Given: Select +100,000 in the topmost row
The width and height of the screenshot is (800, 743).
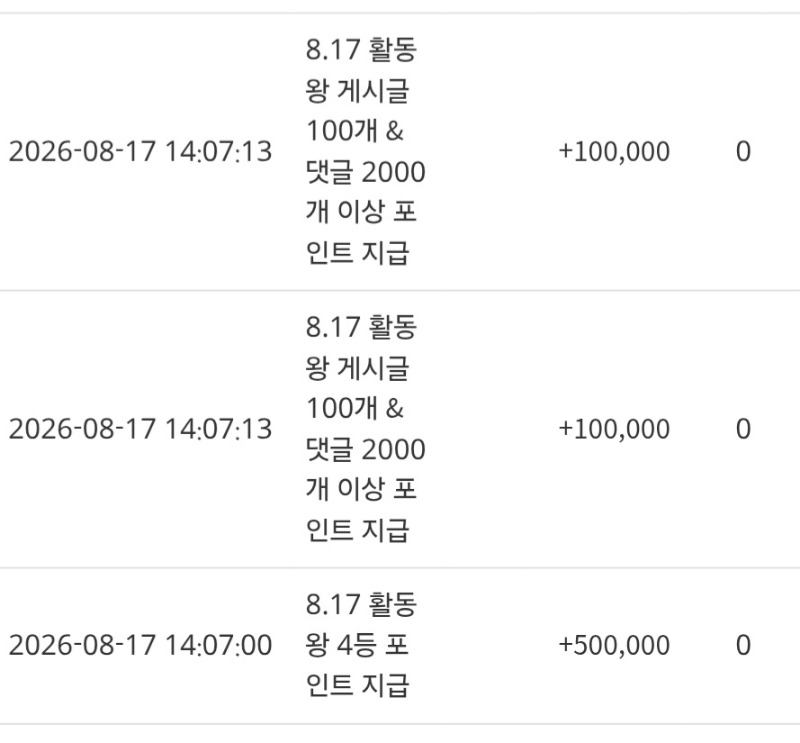Looking at the screenshot, I should pos(614,152).
